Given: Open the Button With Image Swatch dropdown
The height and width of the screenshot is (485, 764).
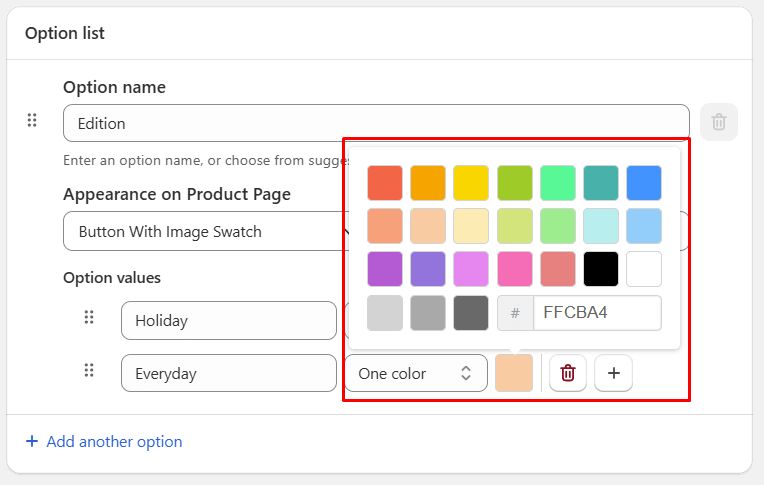Looking at the screenshot, I should [x=205, y=231].
